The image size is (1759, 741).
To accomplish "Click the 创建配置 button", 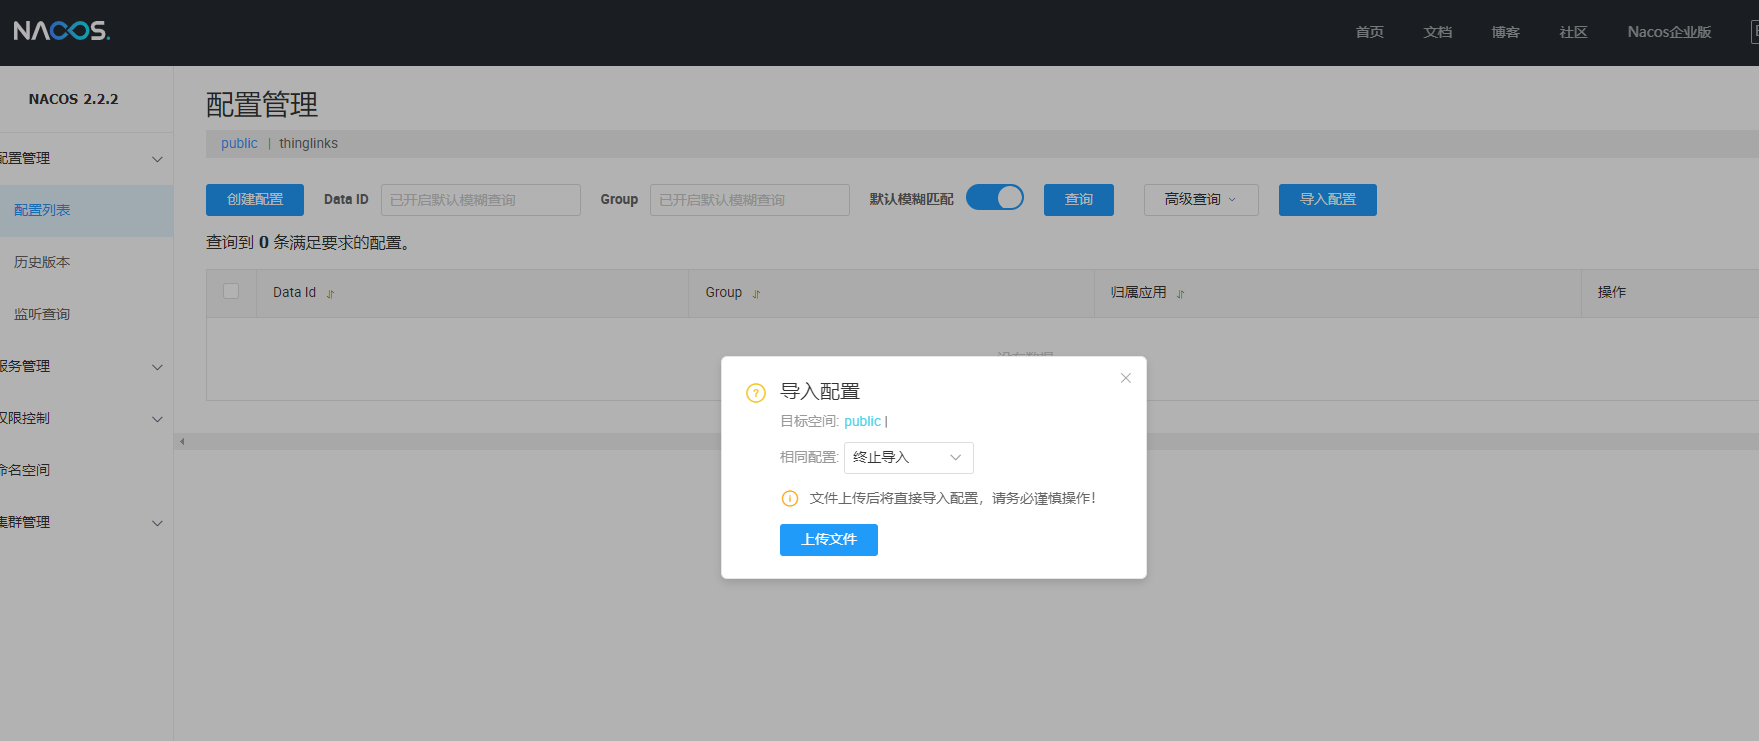I will pos(255,200).
